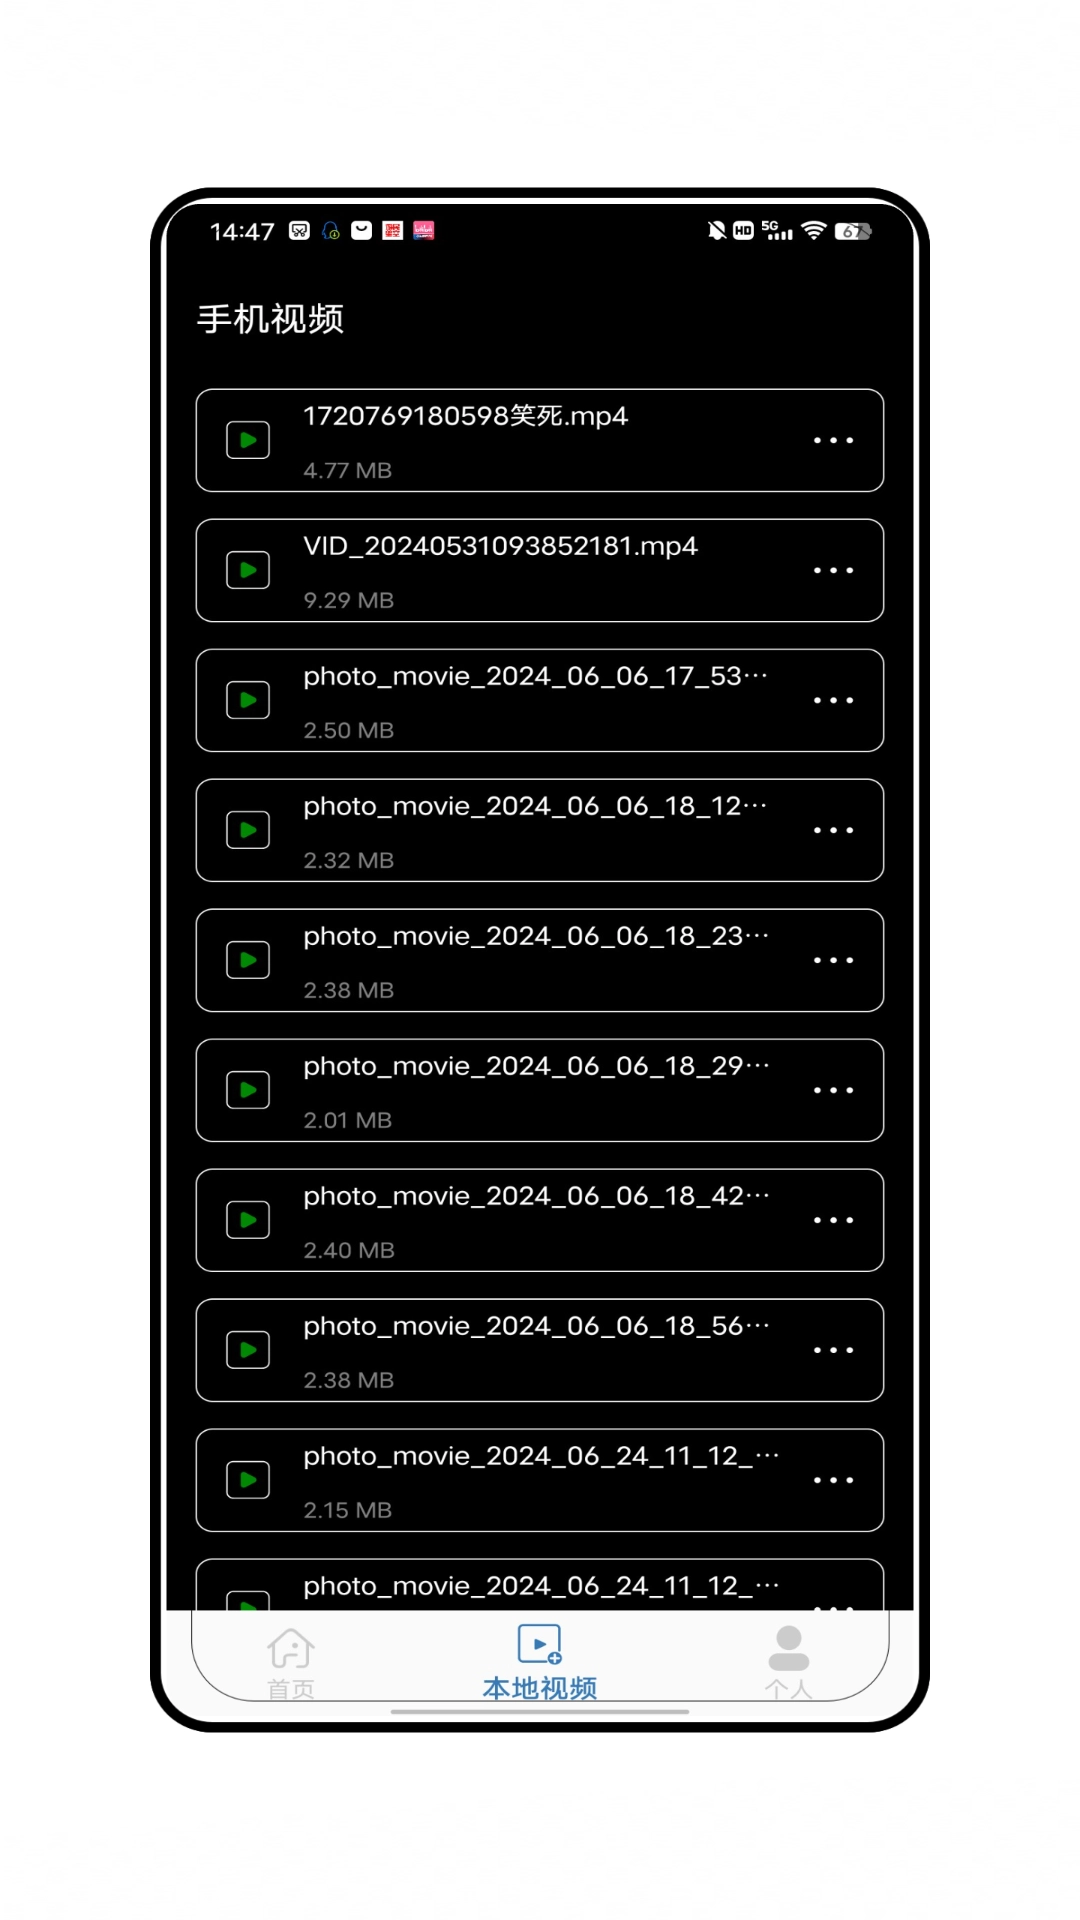The height and width of the screenshot is (1920, 1080).
Task: Tap play icon for VID_20240531093852181.mp4
Action: tap(248, 570)
